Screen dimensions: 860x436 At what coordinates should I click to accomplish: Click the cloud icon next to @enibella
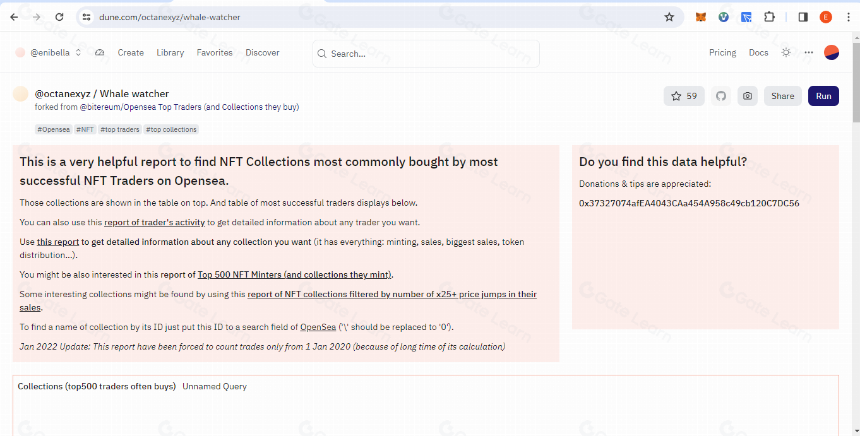pos(99,53)
